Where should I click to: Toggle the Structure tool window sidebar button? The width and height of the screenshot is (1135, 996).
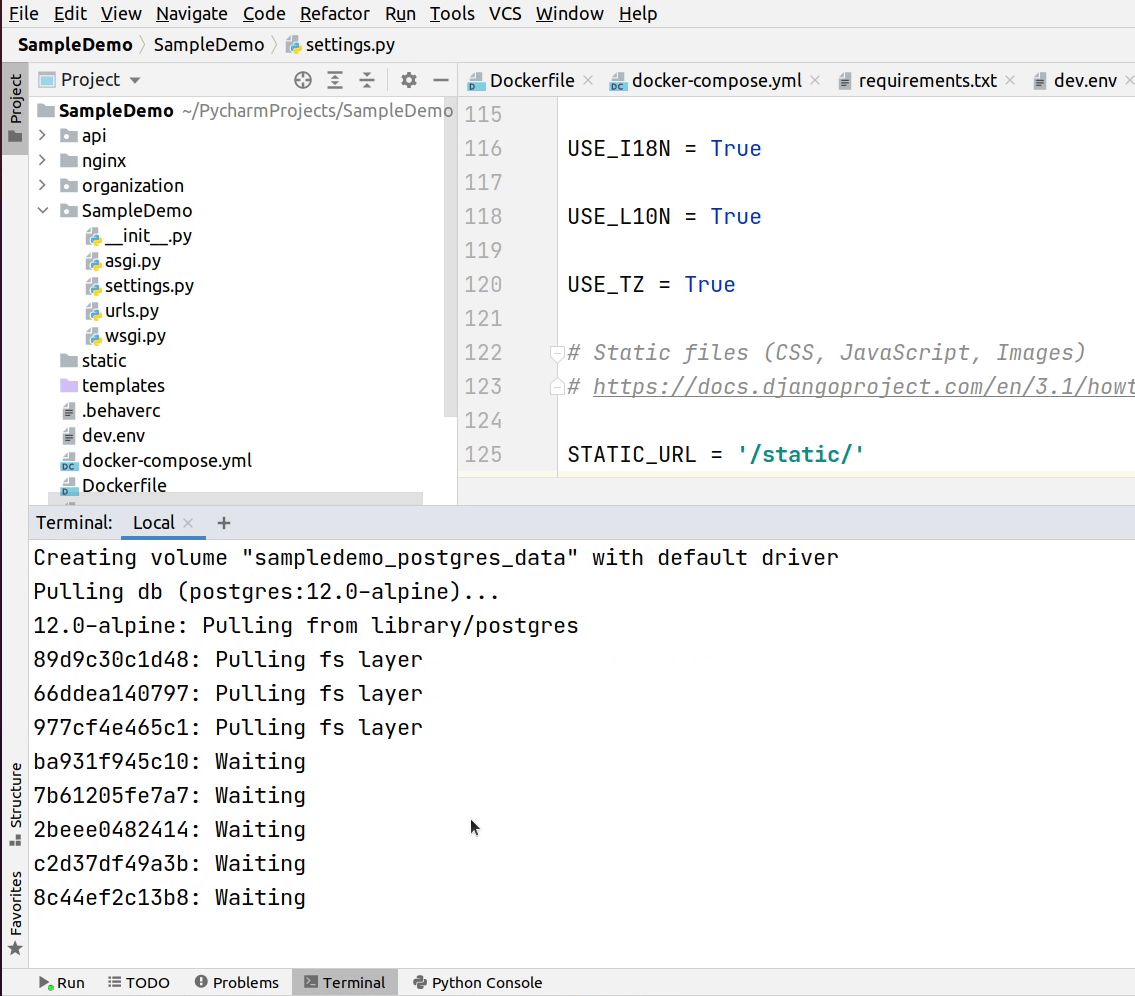pyautogui.click(x=15, y=803)
